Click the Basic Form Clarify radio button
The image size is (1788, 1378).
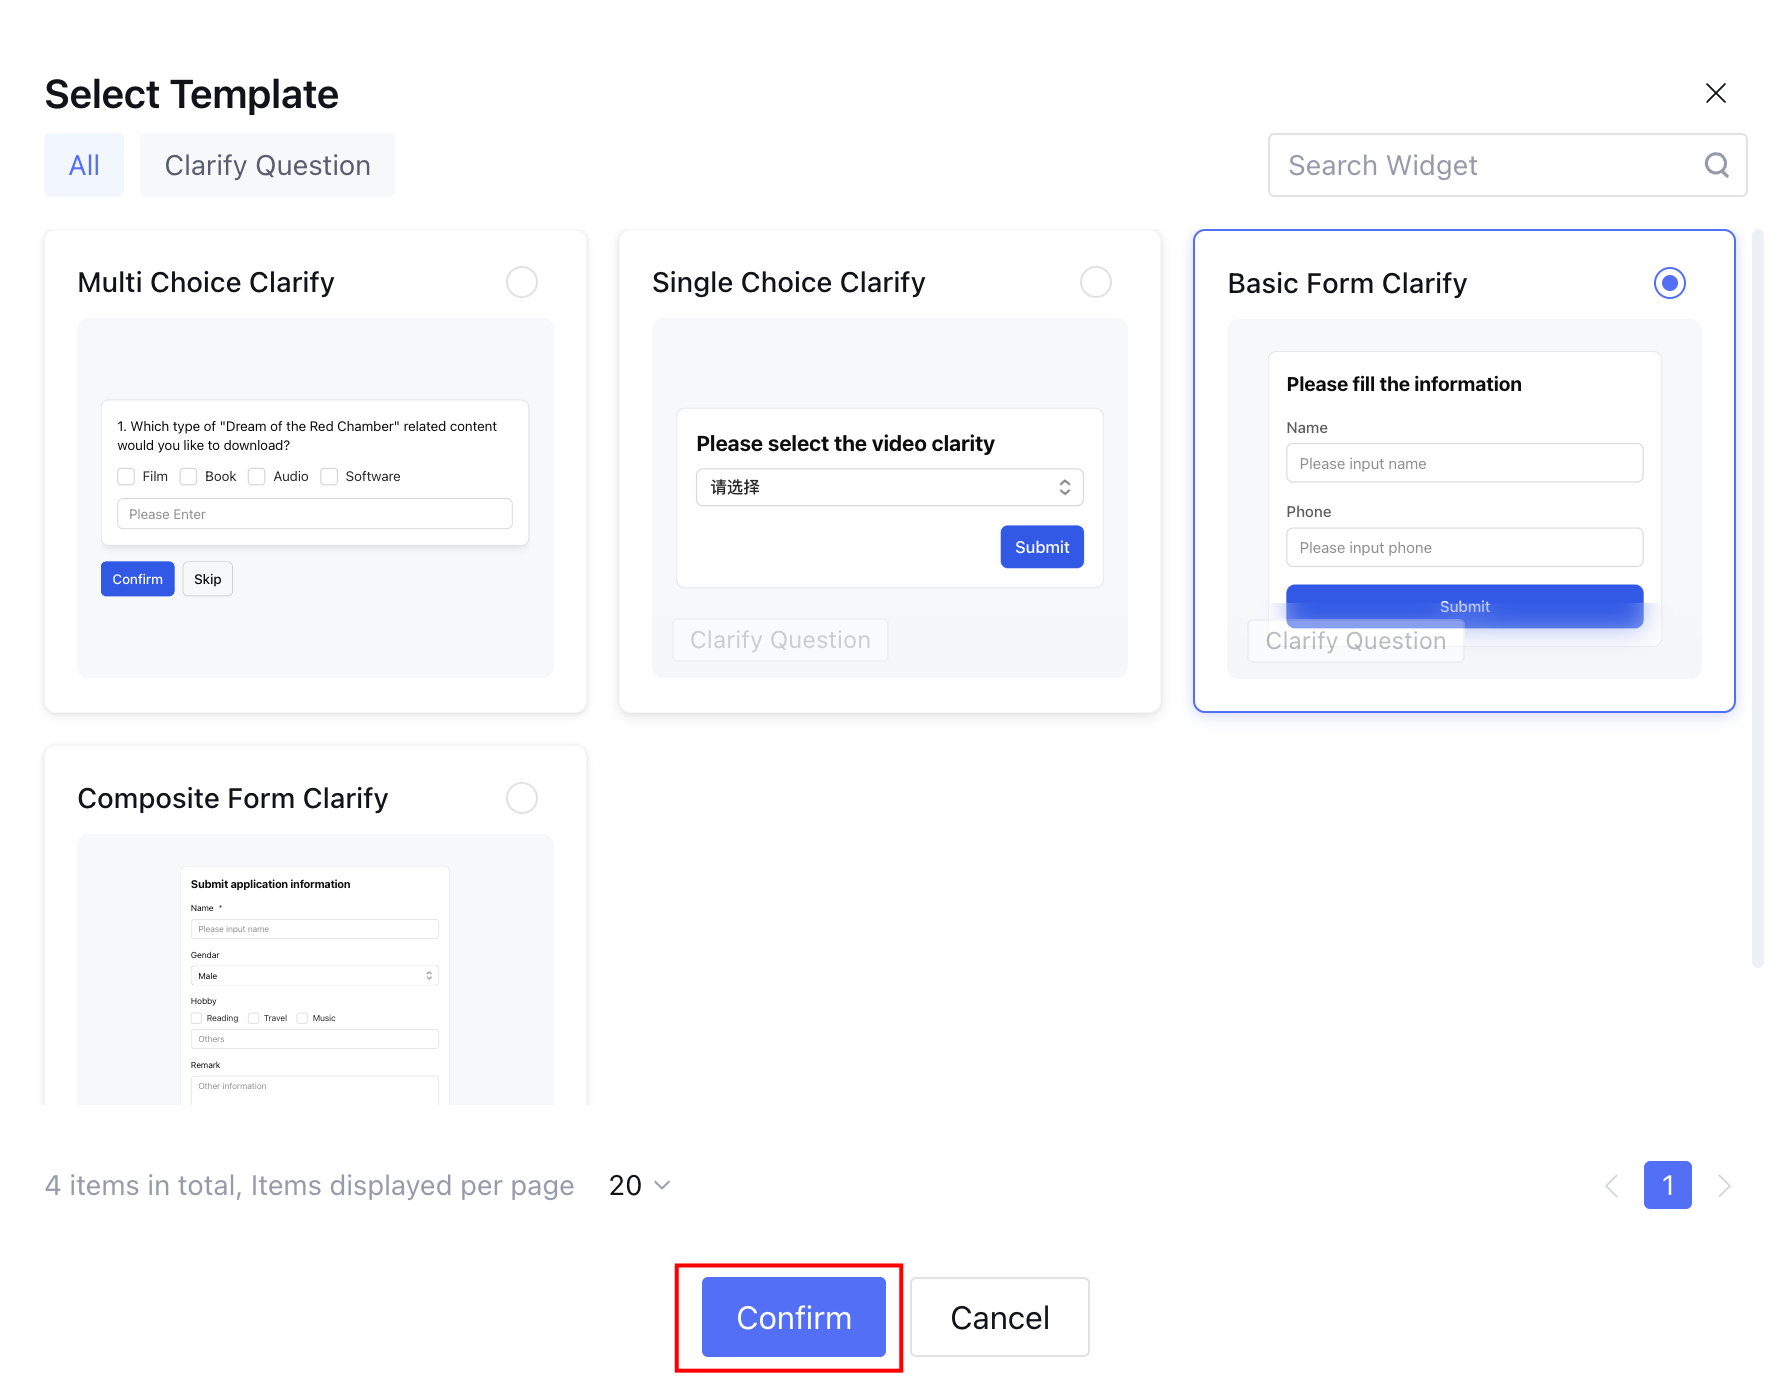coord(1669,283)
